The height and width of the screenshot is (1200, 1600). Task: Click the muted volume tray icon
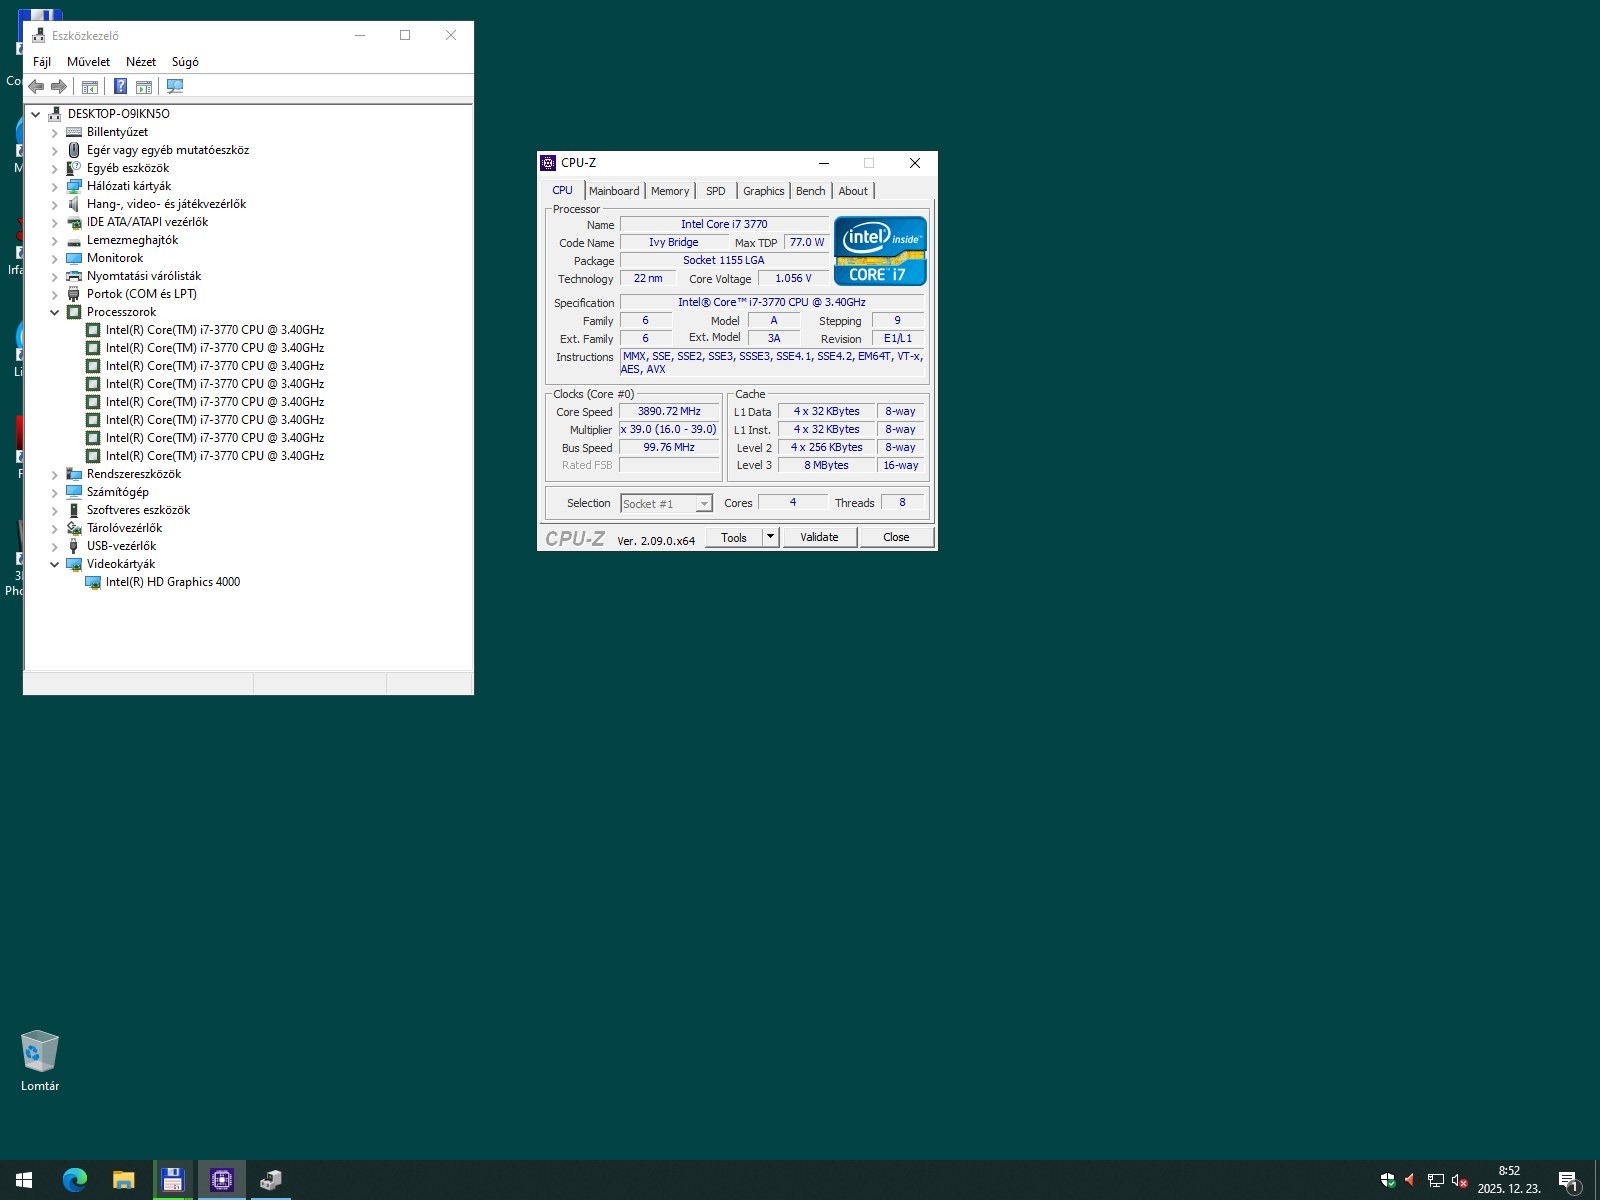(1459, 1180)
